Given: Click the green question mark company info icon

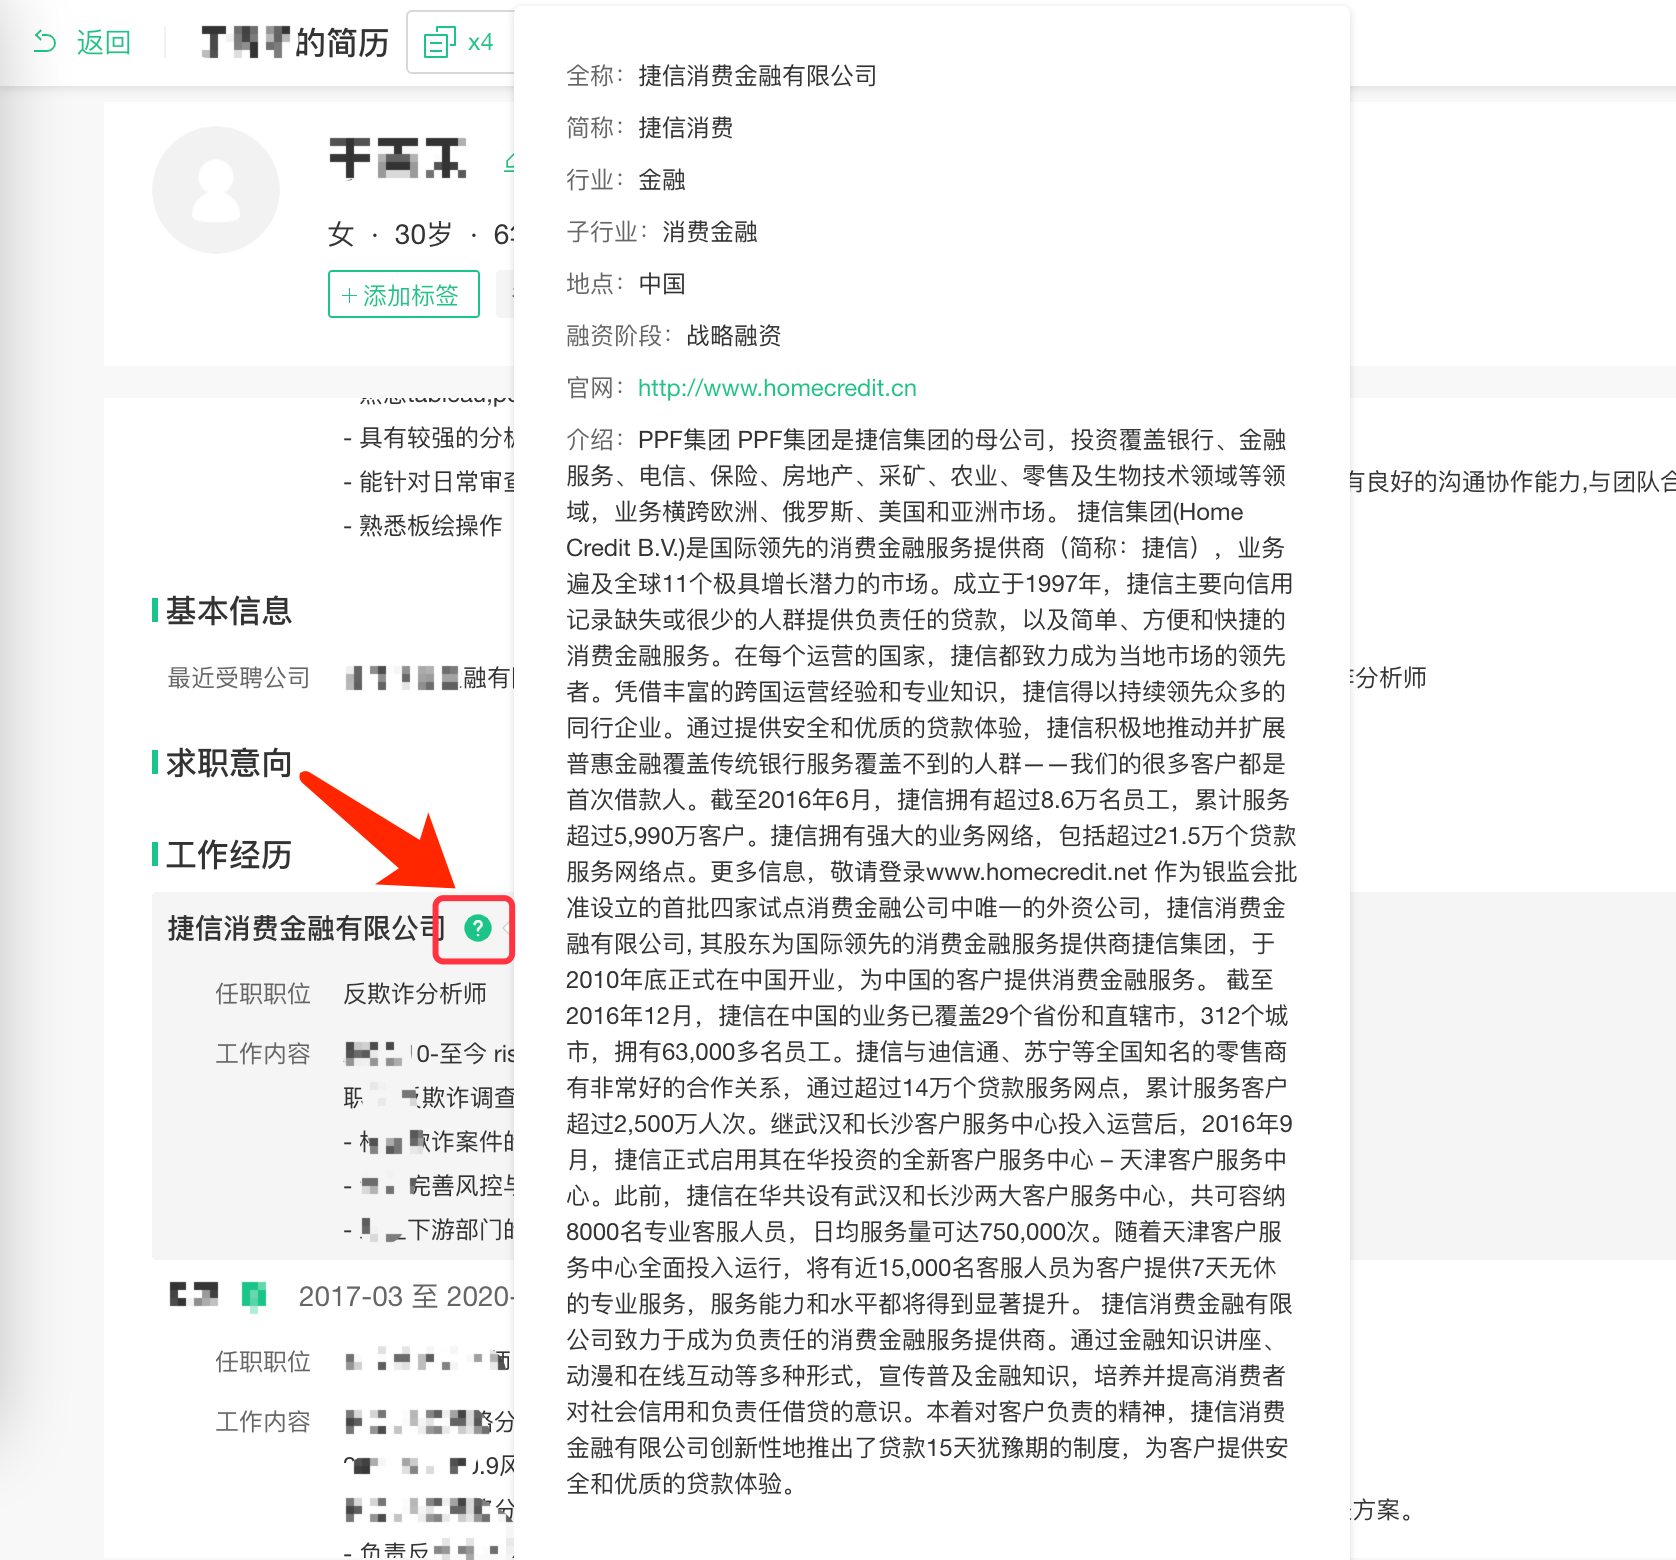Looking at the screenshot, I should pyautogui.click(x=478, y=928).
